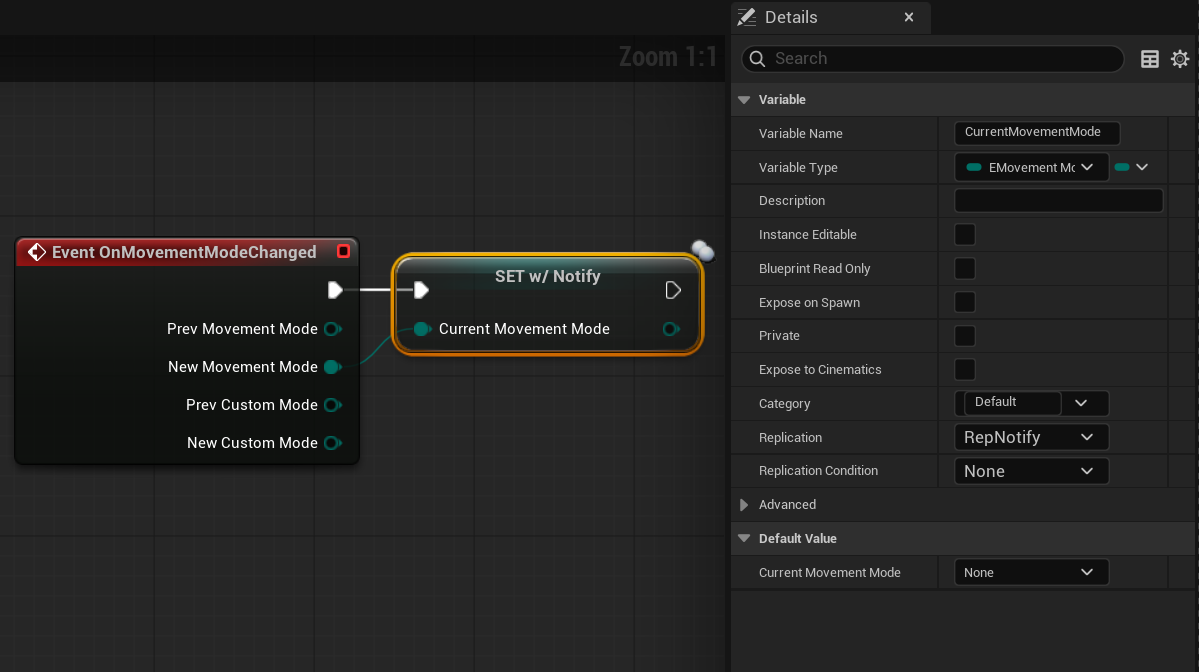The height and width of the screenshot is (672, 1199).
Task: Open the Property Matrix grid icon
Action: (x=1150, y=59)
